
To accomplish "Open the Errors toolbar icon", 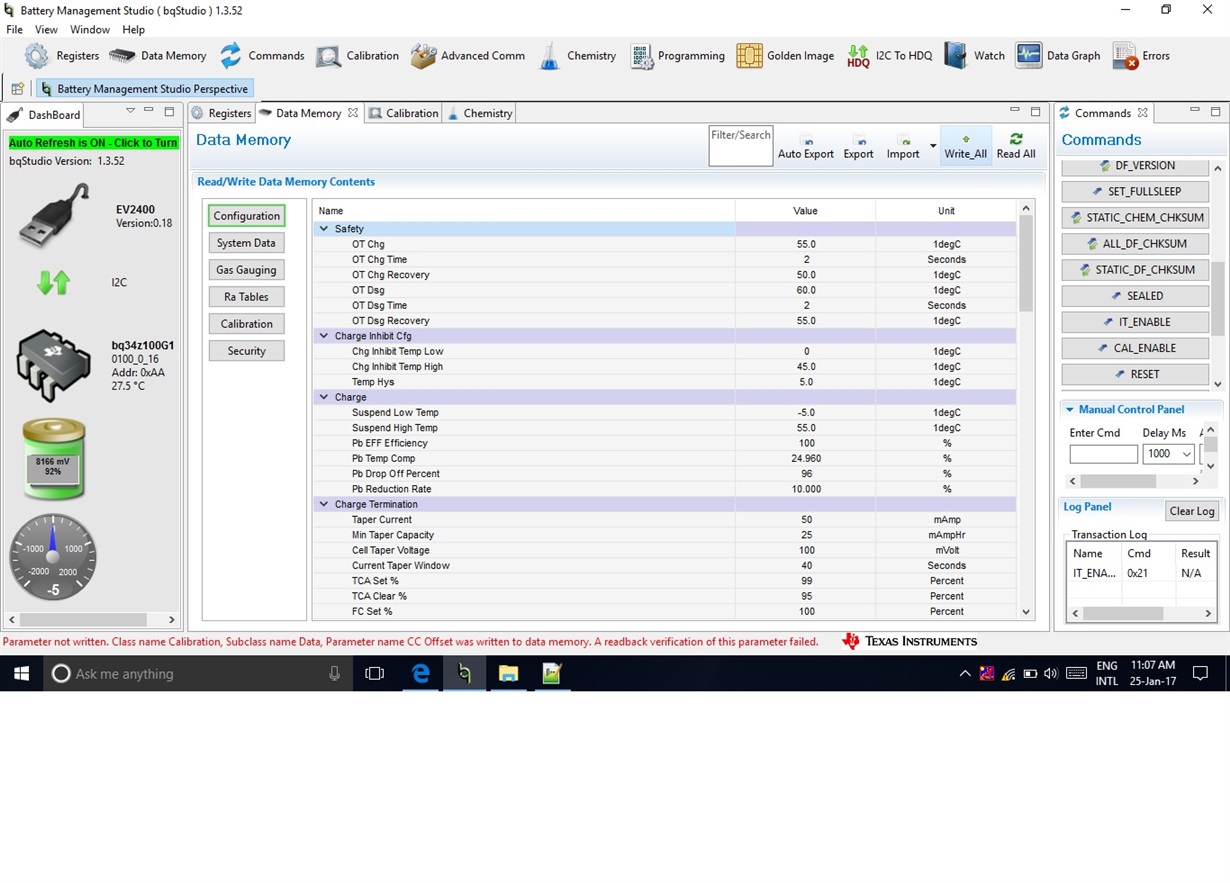I will click(1125, 56).
